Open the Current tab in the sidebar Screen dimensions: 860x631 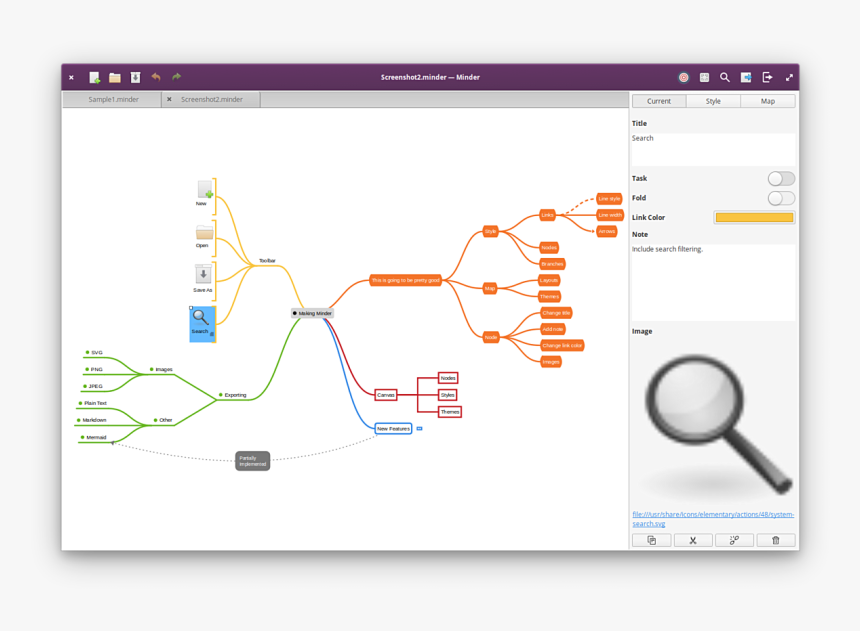(x=659, y=101)
